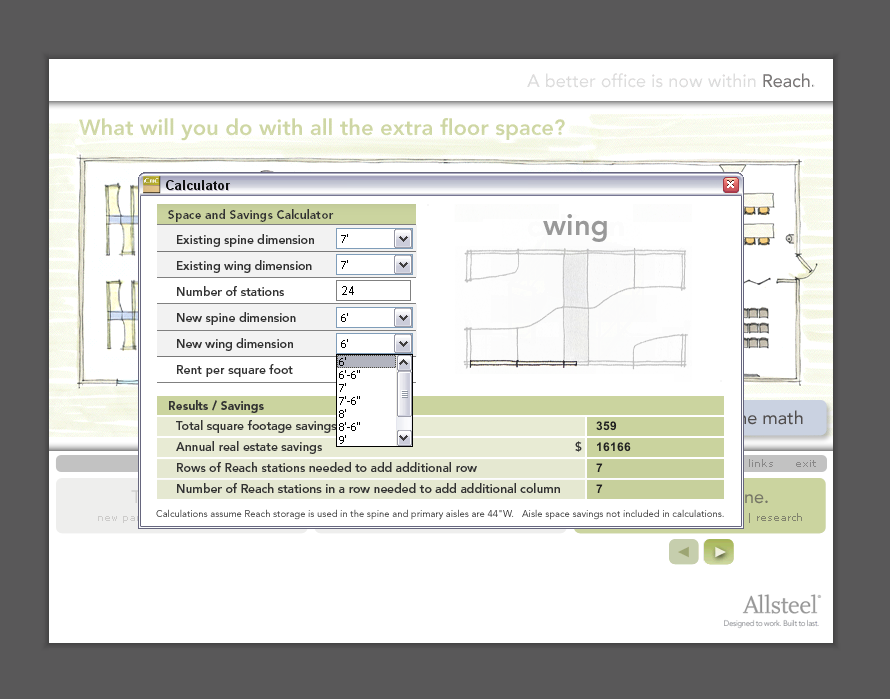Open Existing spine dimension dropdown
Image resolution: width=890 pixels, height=699 pixels.
[x=403, y=239]
